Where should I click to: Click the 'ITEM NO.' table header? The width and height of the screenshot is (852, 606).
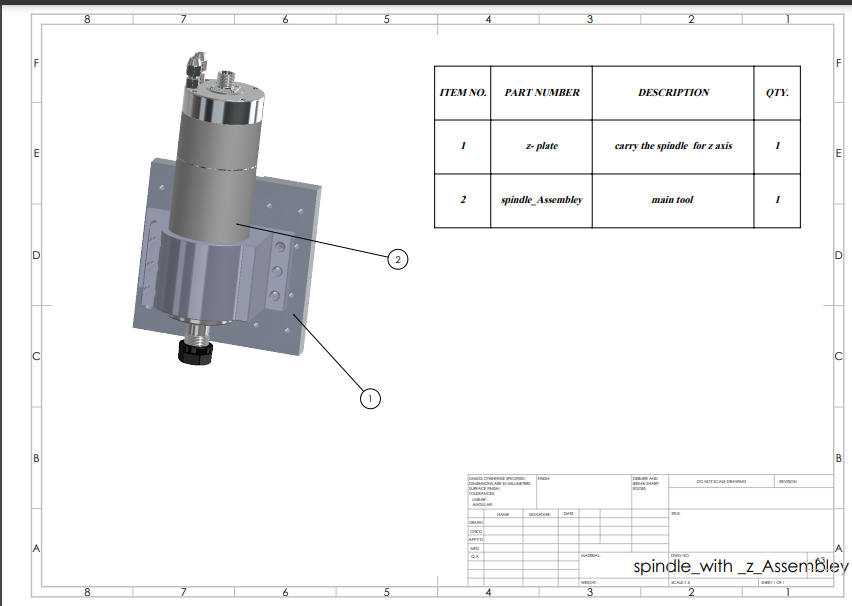coord(462,93)
